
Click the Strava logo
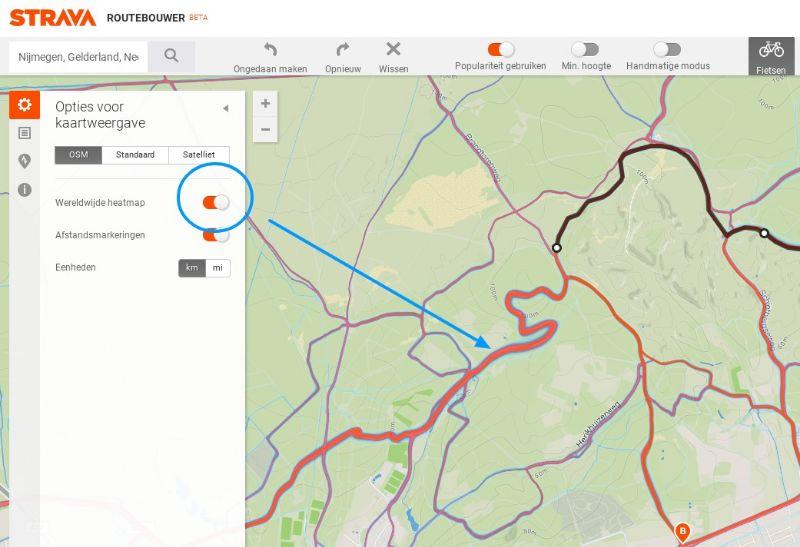52,17
